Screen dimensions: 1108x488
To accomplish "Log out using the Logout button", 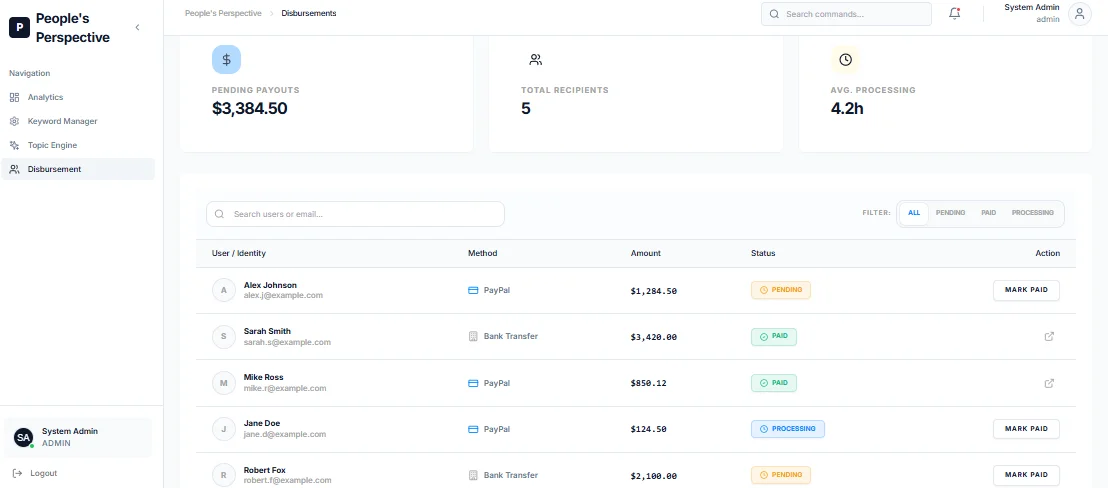I will click(35, 473).
